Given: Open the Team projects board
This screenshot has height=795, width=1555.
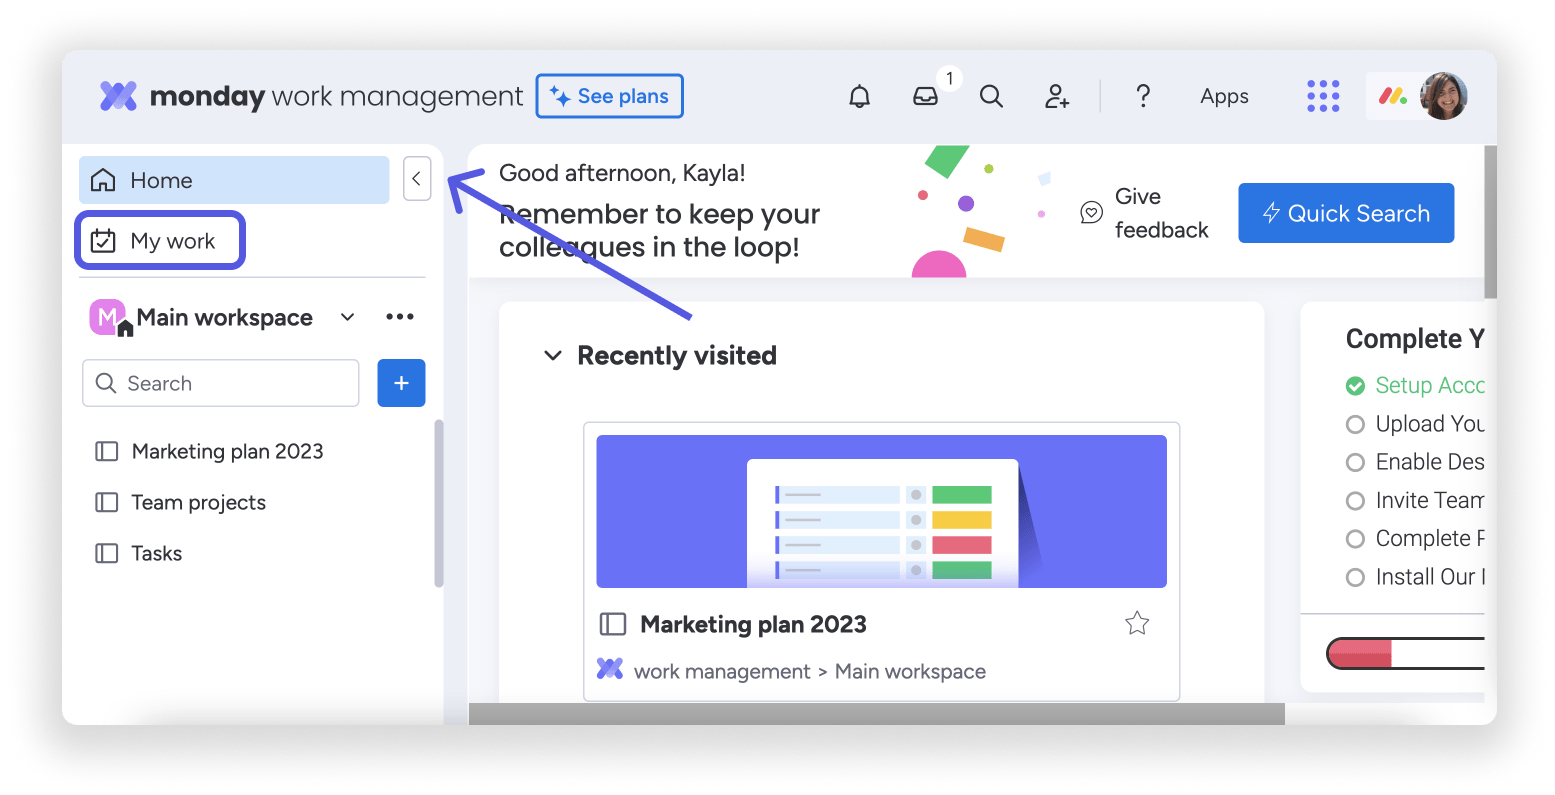Looking at the screenshot, I should click(198, 502).
